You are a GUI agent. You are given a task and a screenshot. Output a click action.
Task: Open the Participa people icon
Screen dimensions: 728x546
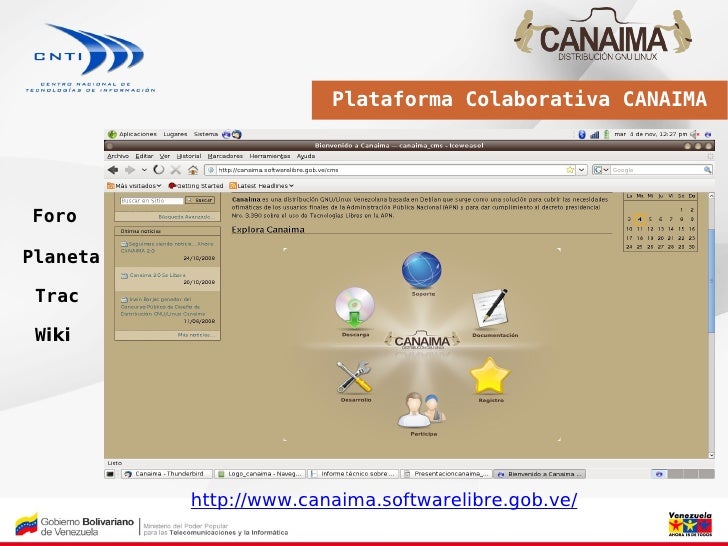pos(422,410)
